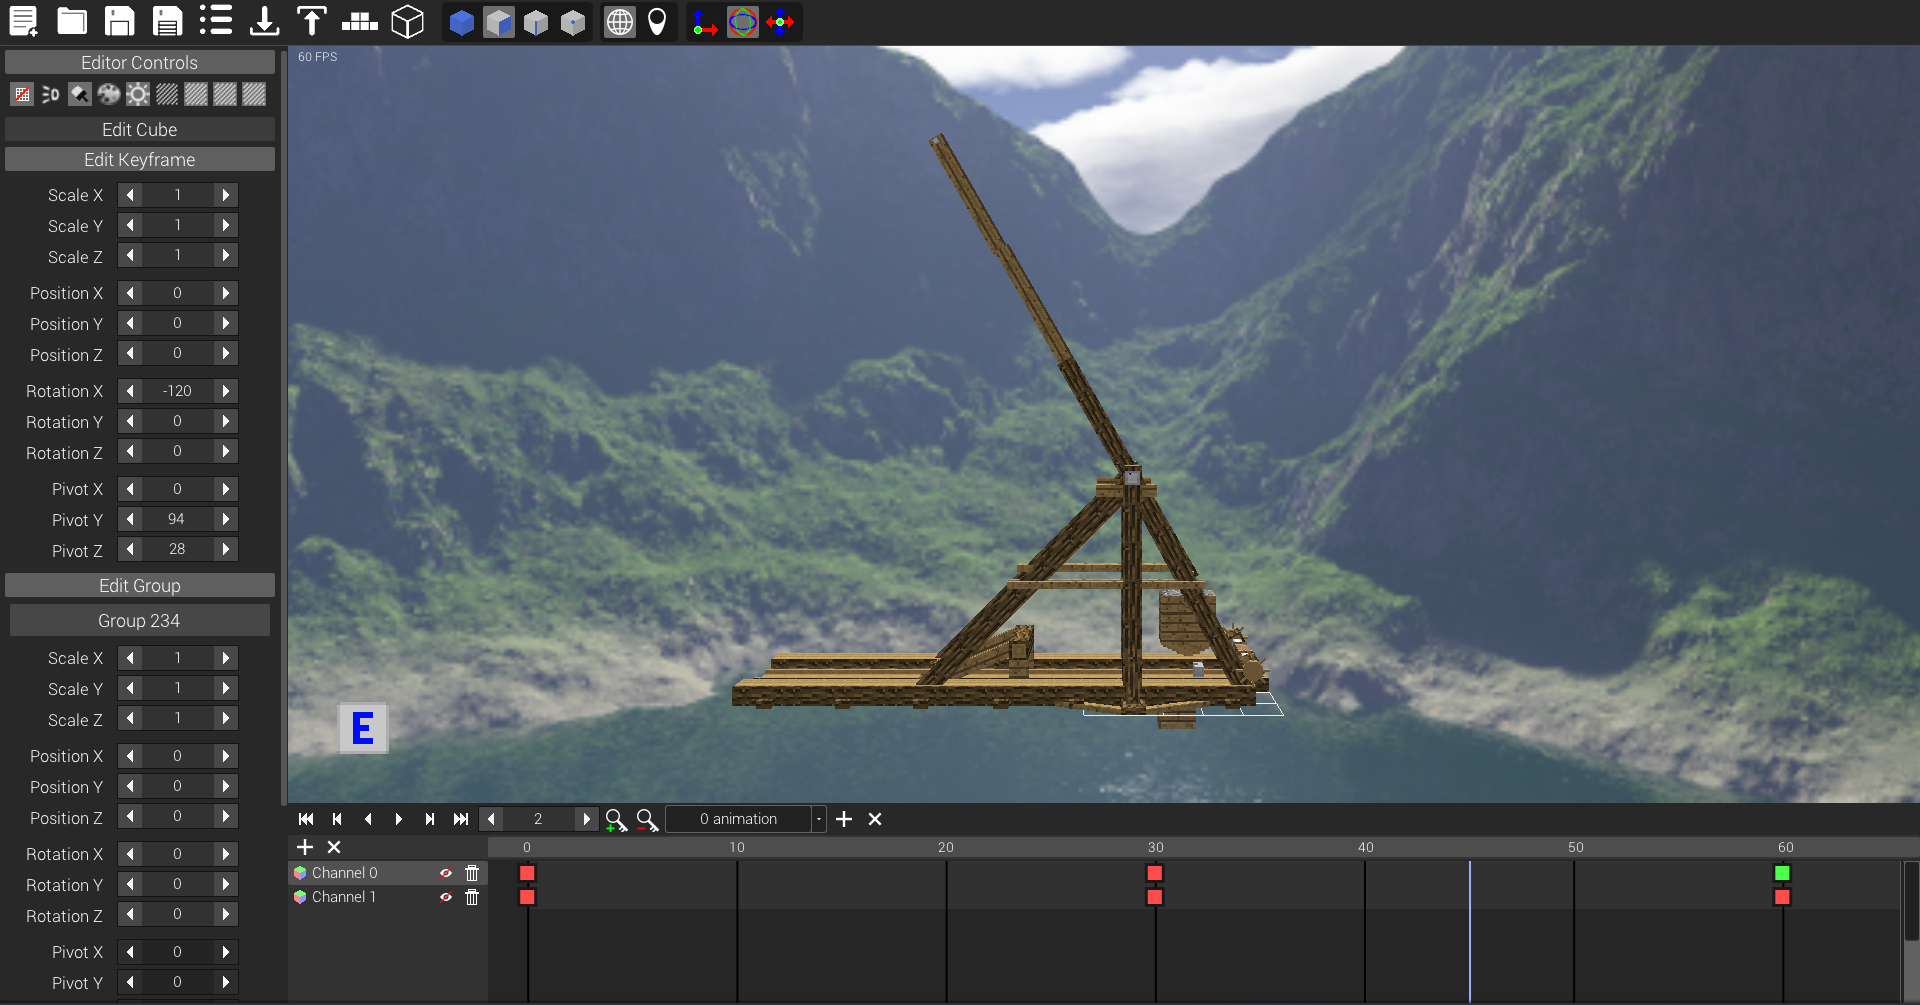The width and height of the screenshot is (1920, 1005).
Task: Toggle visibility of Channel 1
Action: pyautogui.click(x=446, y=897)
